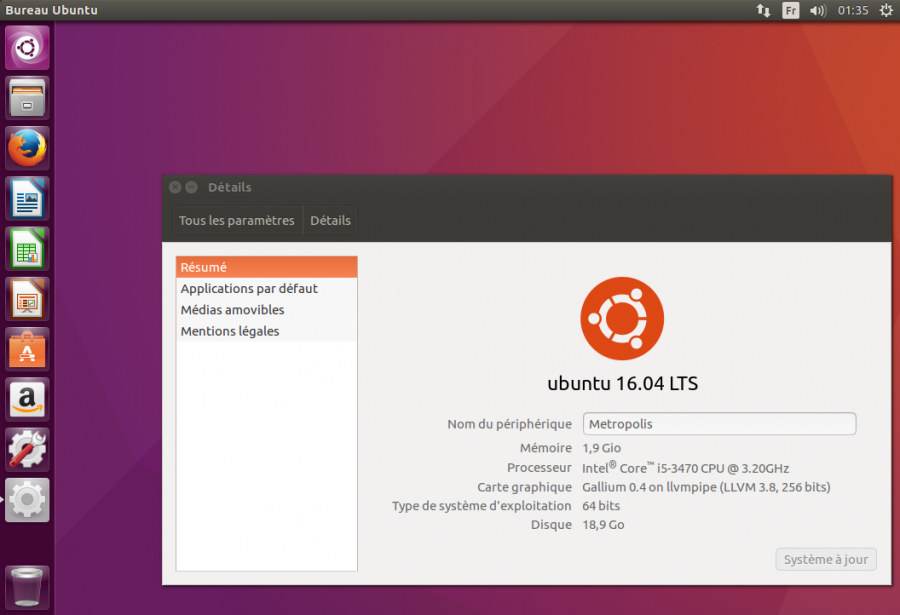
Task: Click the Metropolis device name field
Action: [719, 424]
